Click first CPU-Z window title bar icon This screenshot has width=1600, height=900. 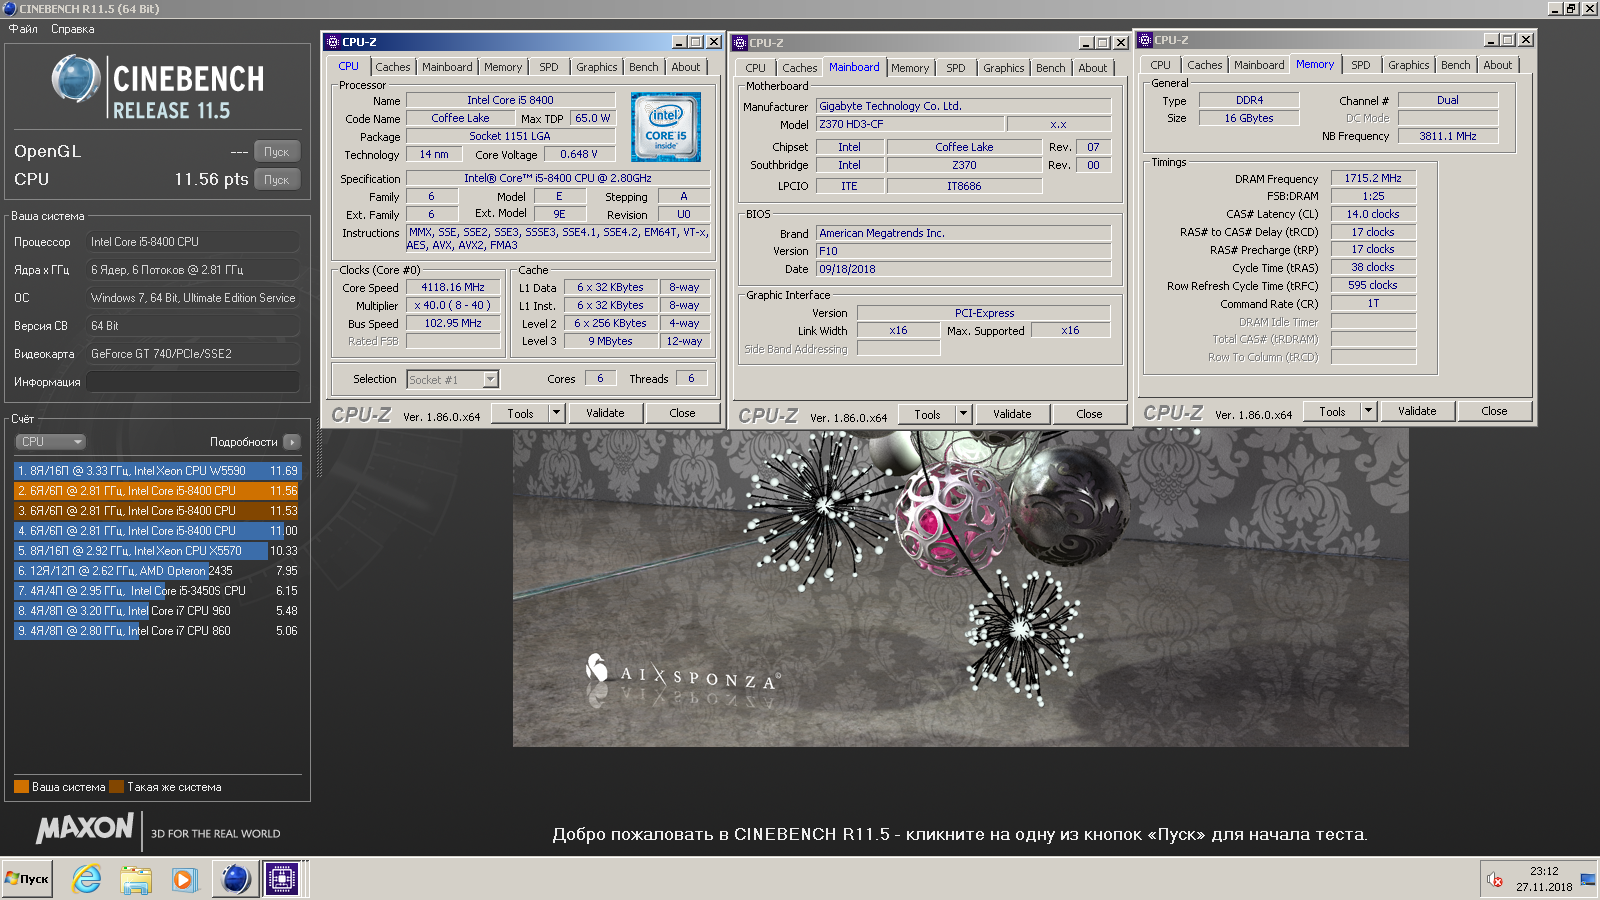[x=332, y=42]
